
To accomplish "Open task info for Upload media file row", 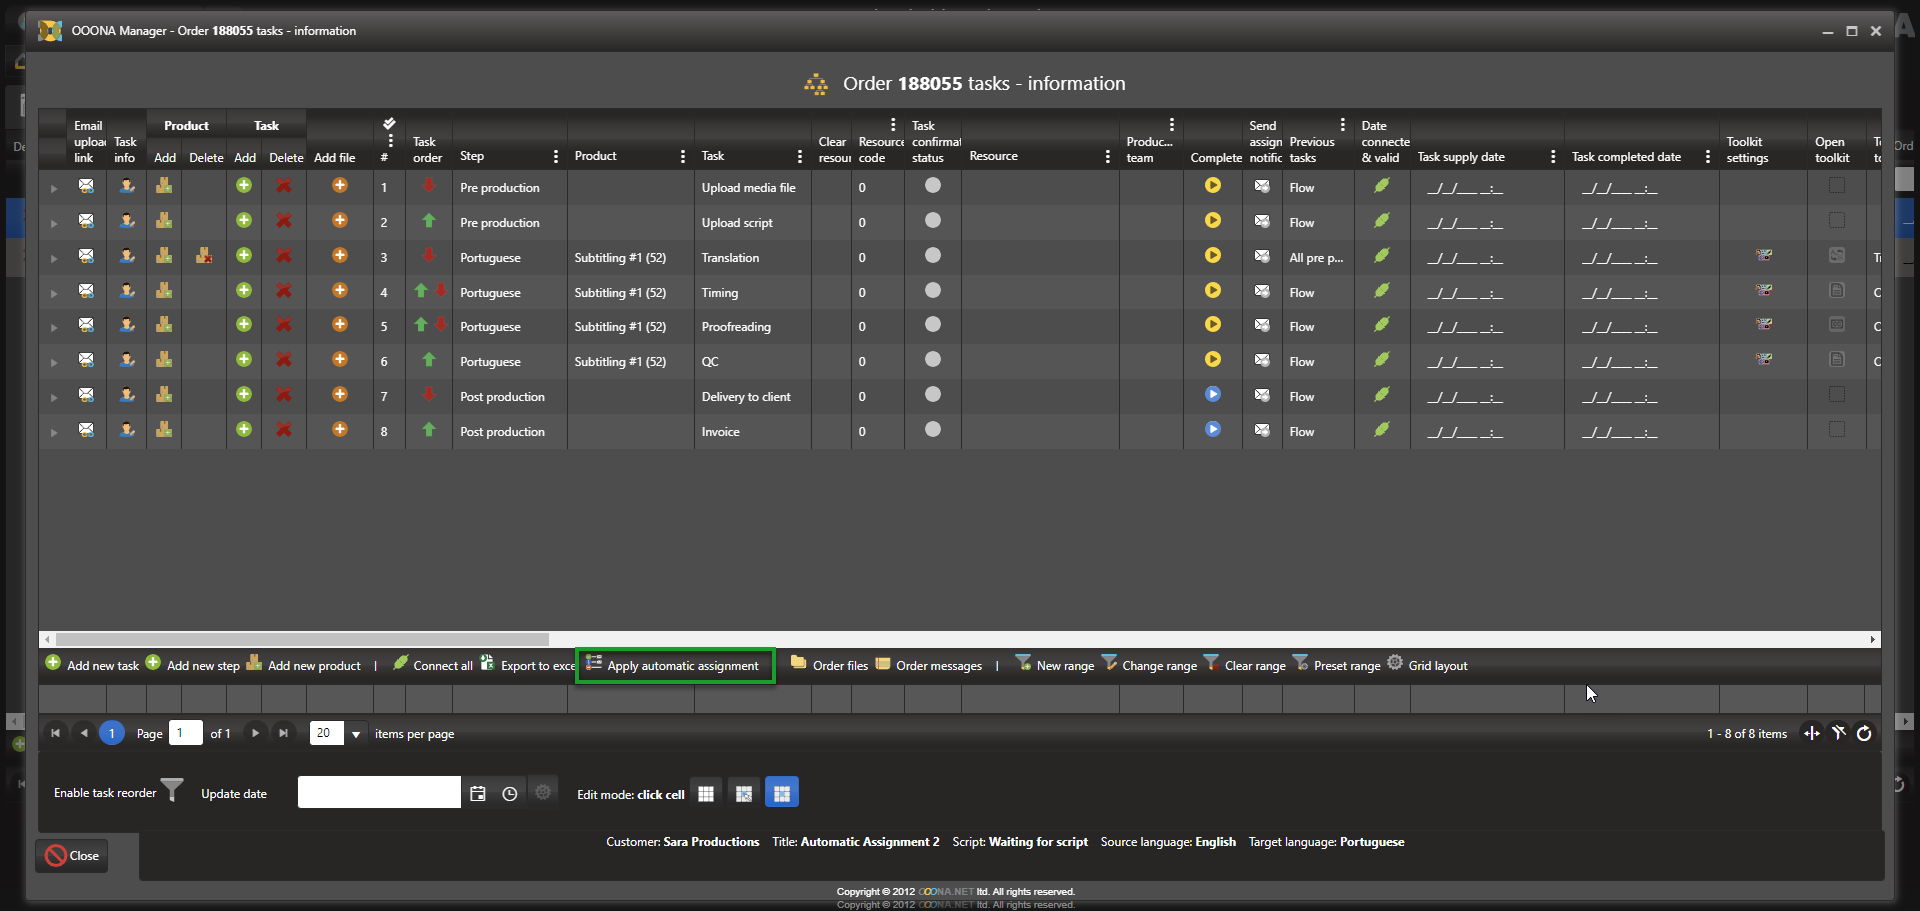I will click(127, 186).
